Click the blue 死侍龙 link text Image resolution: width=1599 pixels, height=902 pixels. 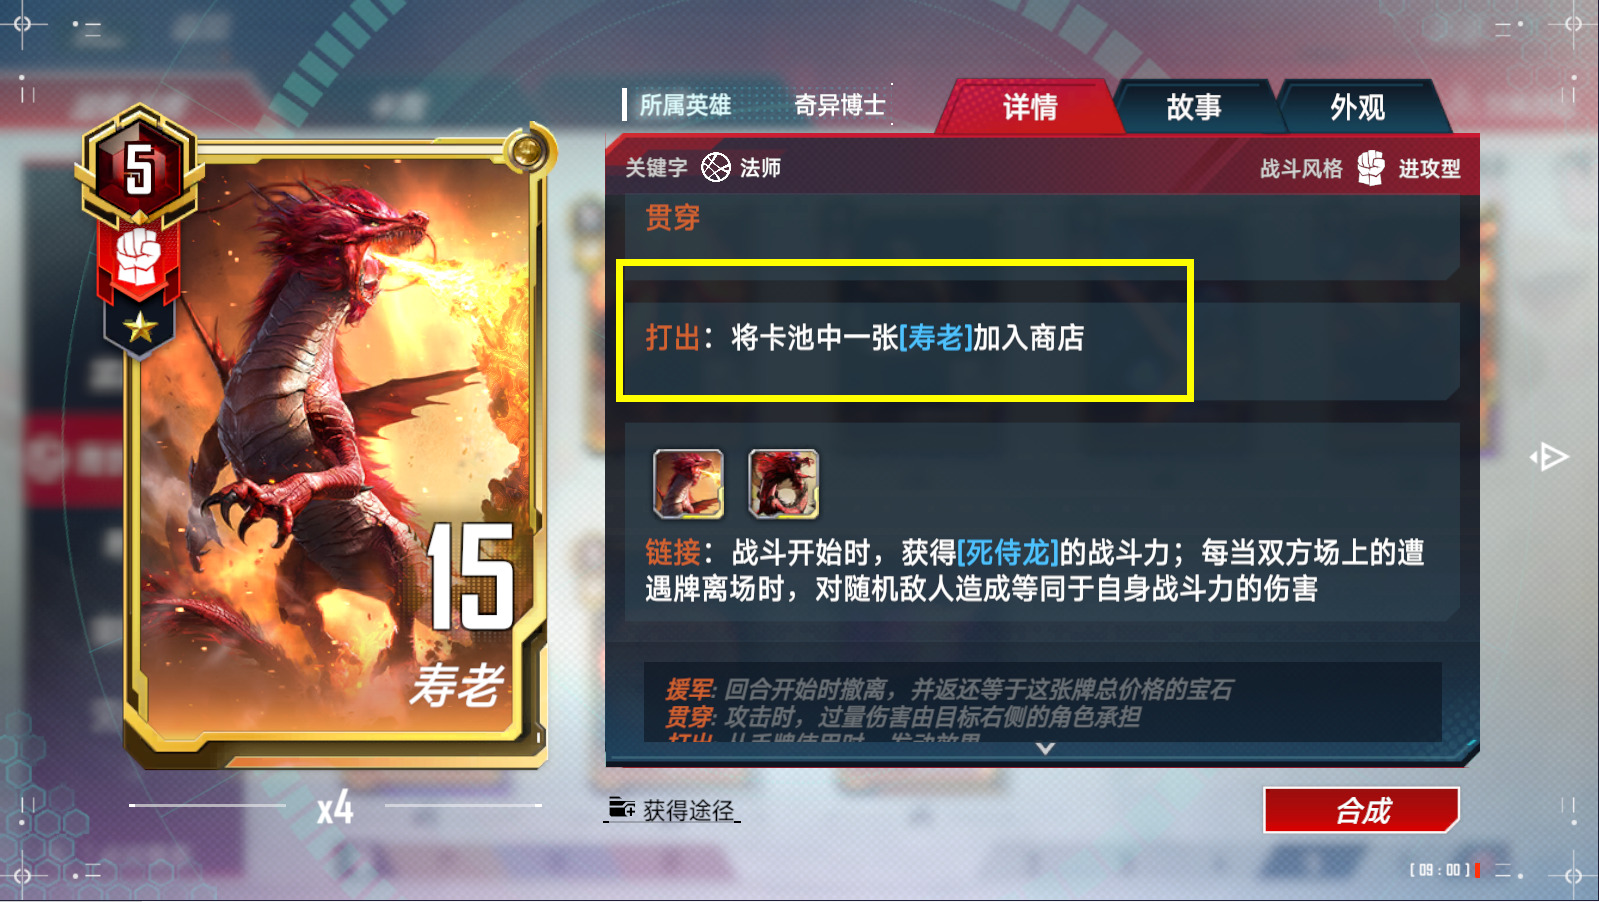click(1008, 552)
